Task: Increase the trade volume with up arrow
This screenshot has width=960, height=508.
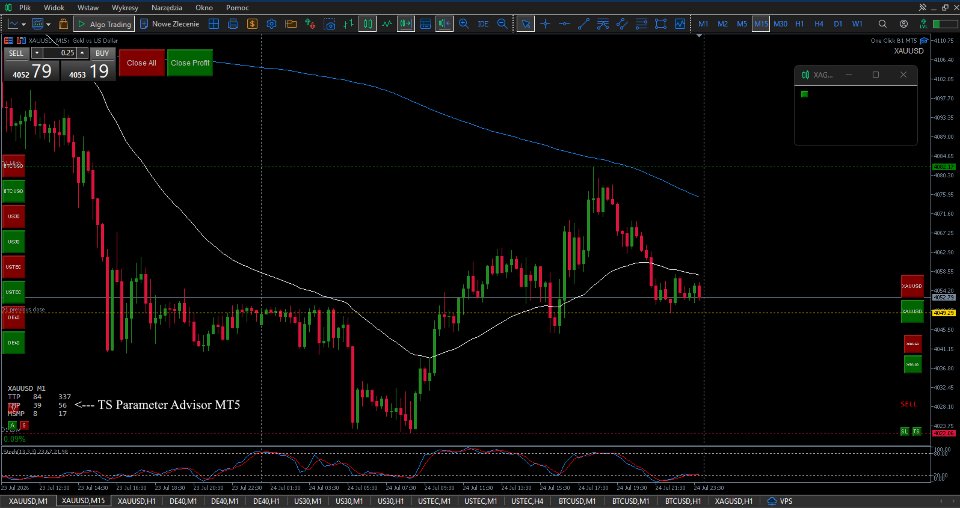Action: point(83,53)
